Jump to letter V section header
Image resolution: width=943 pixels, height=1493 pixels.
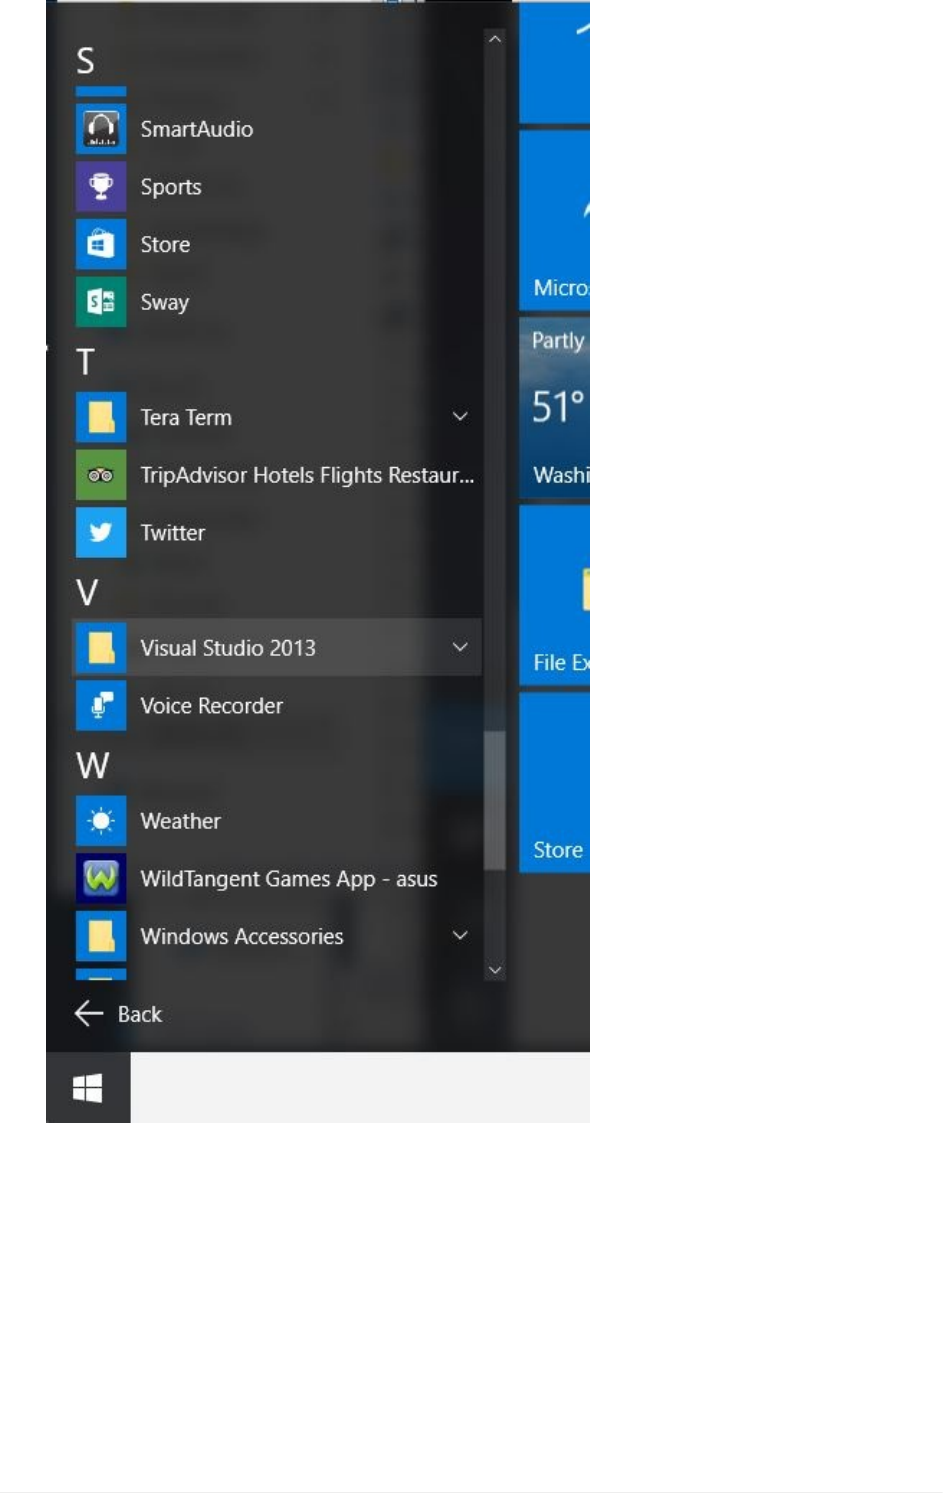(87, 592)
